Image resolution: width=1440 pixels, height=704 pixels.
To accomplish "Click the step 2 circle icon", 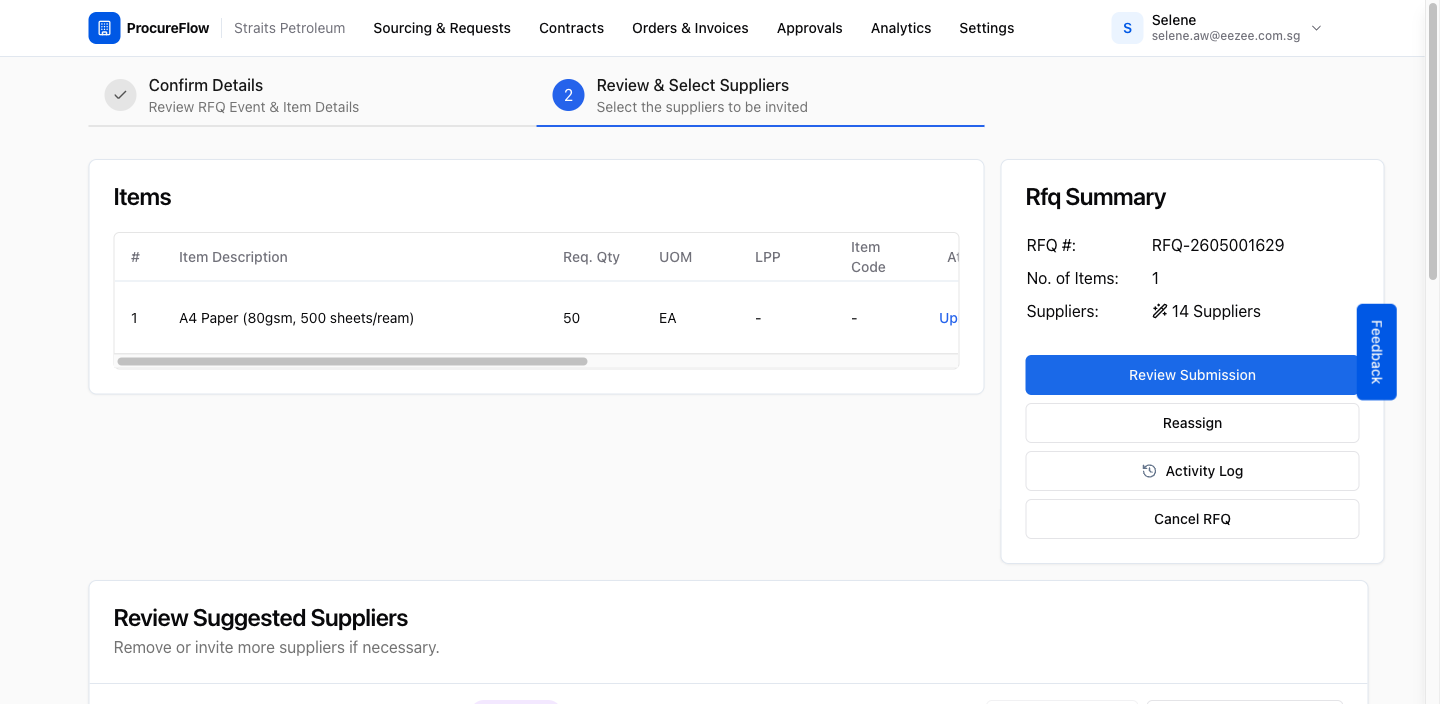I will tap(568, 95).
